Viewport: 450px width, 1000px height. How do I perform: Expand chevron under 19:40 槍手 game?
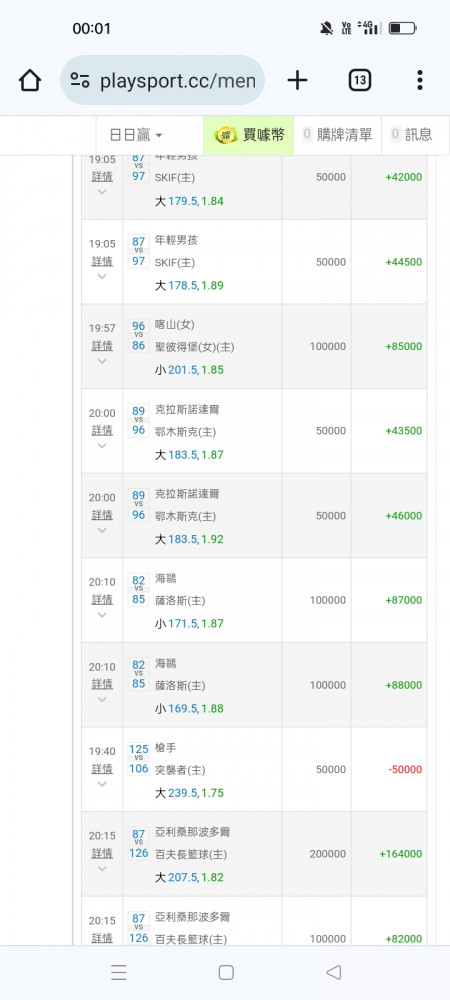[x=102, y=784]
